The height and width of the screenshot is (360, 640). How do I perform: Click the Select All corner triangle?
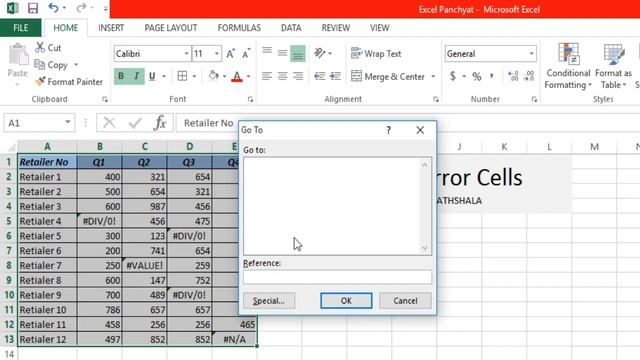click(x=11, y=147)
